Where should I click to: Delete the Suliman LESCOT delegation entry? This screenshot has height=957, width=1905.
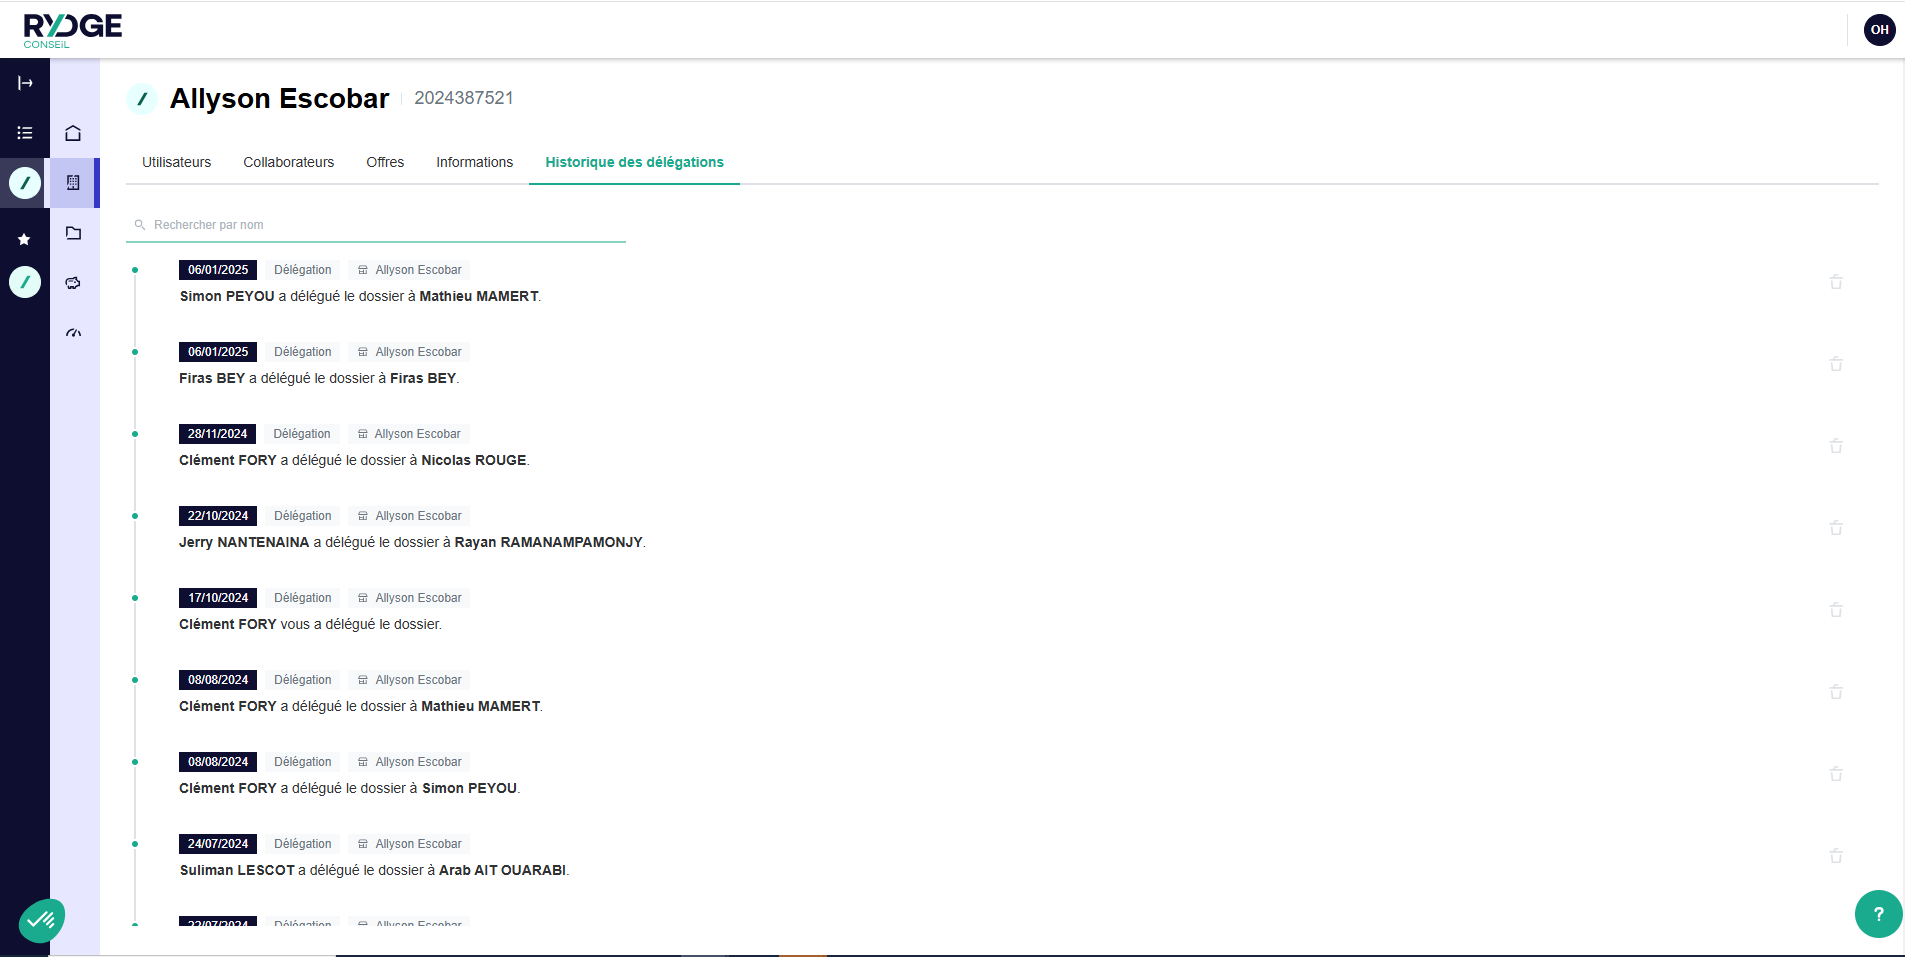click(1836, 856)
